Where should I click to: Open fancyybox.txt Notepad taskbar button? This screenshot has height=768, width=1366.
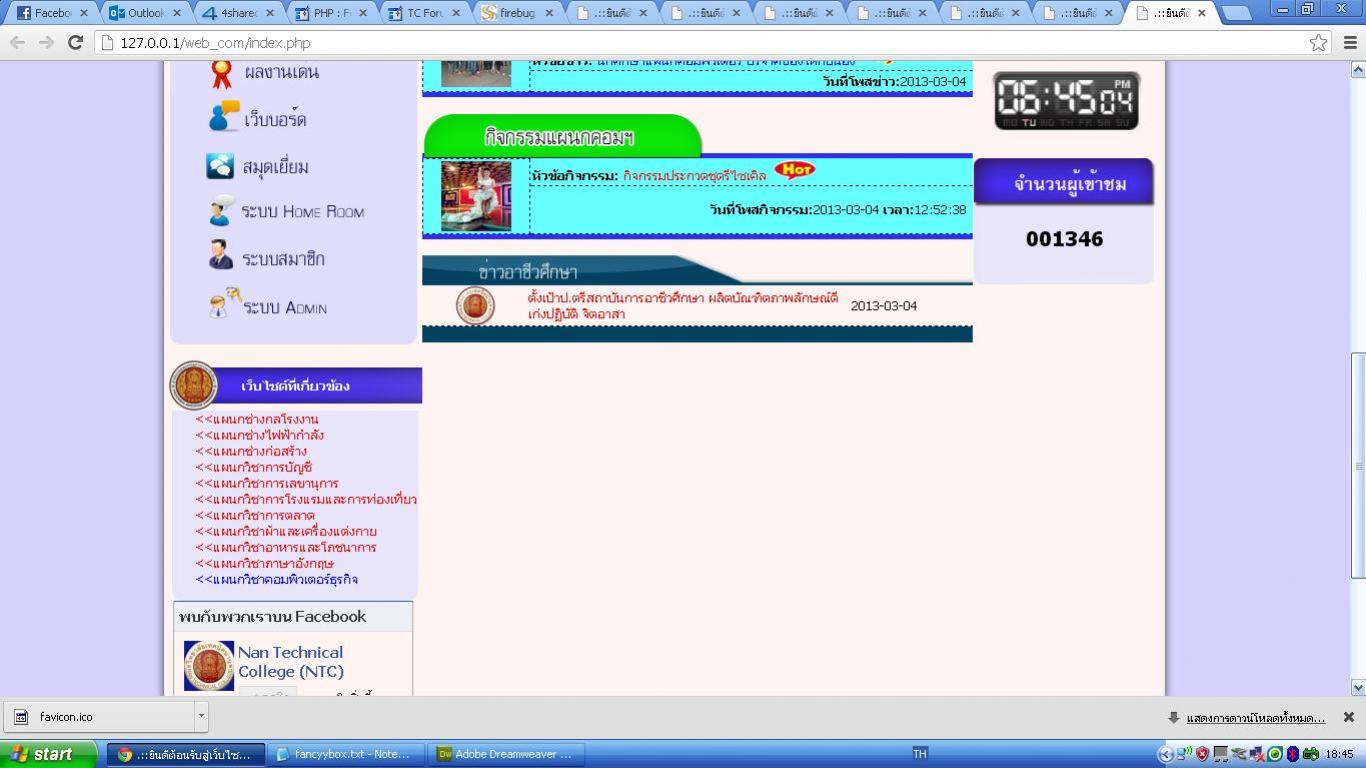pos(345,754)
